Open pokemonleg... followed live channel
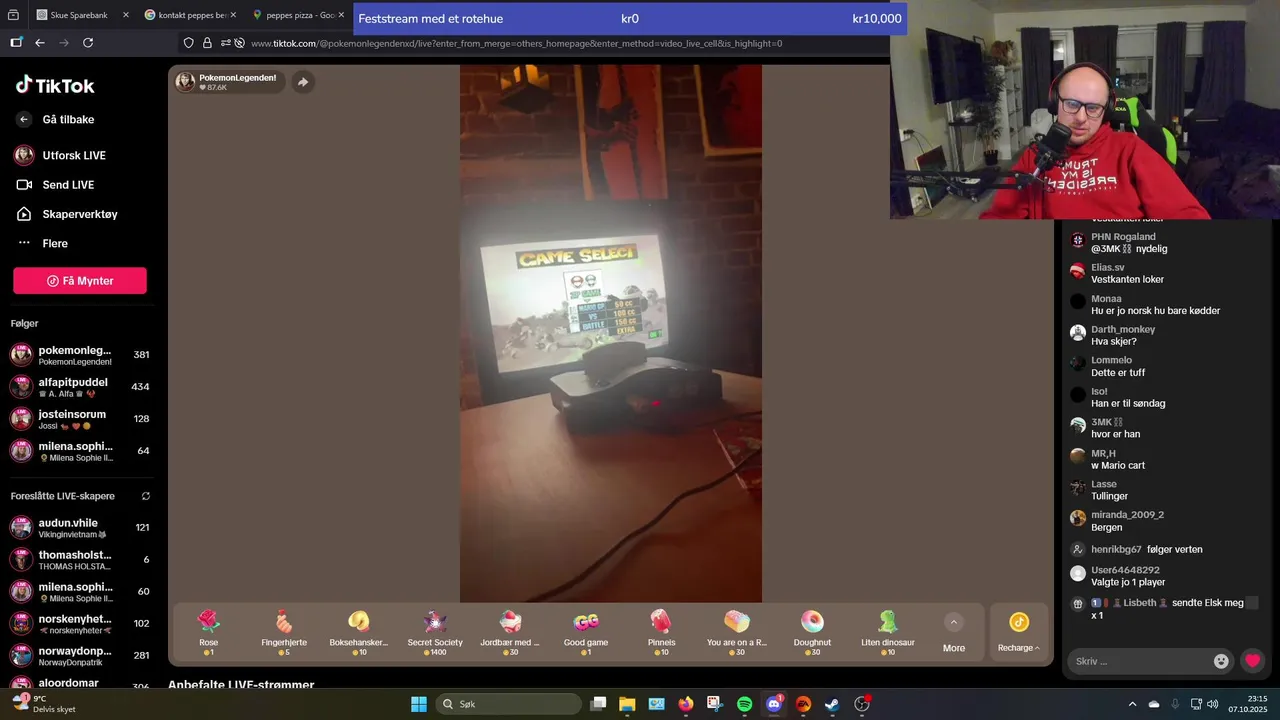1280x720 pixels. [80, 355]
